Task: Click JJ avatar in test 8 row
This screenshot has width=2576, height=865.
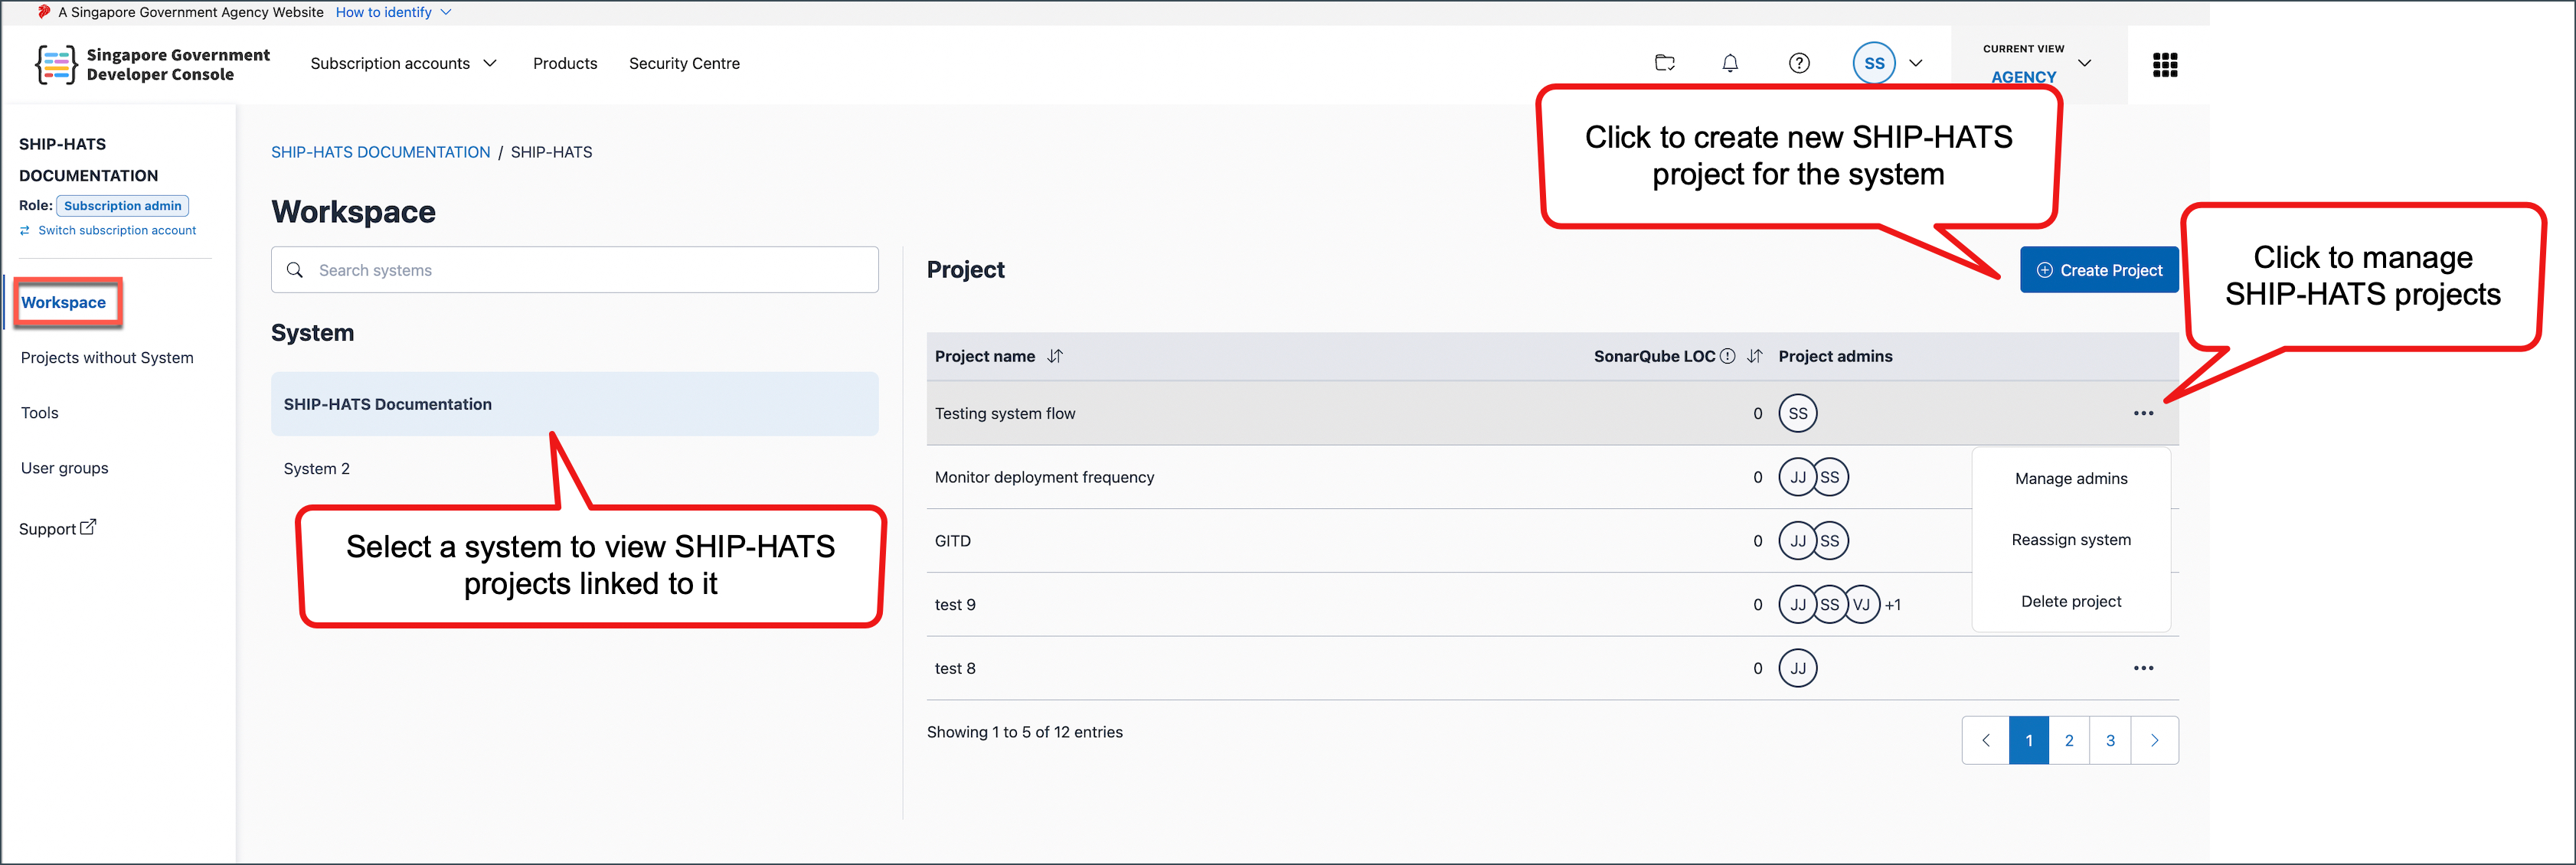Action: pos(1798,668)
